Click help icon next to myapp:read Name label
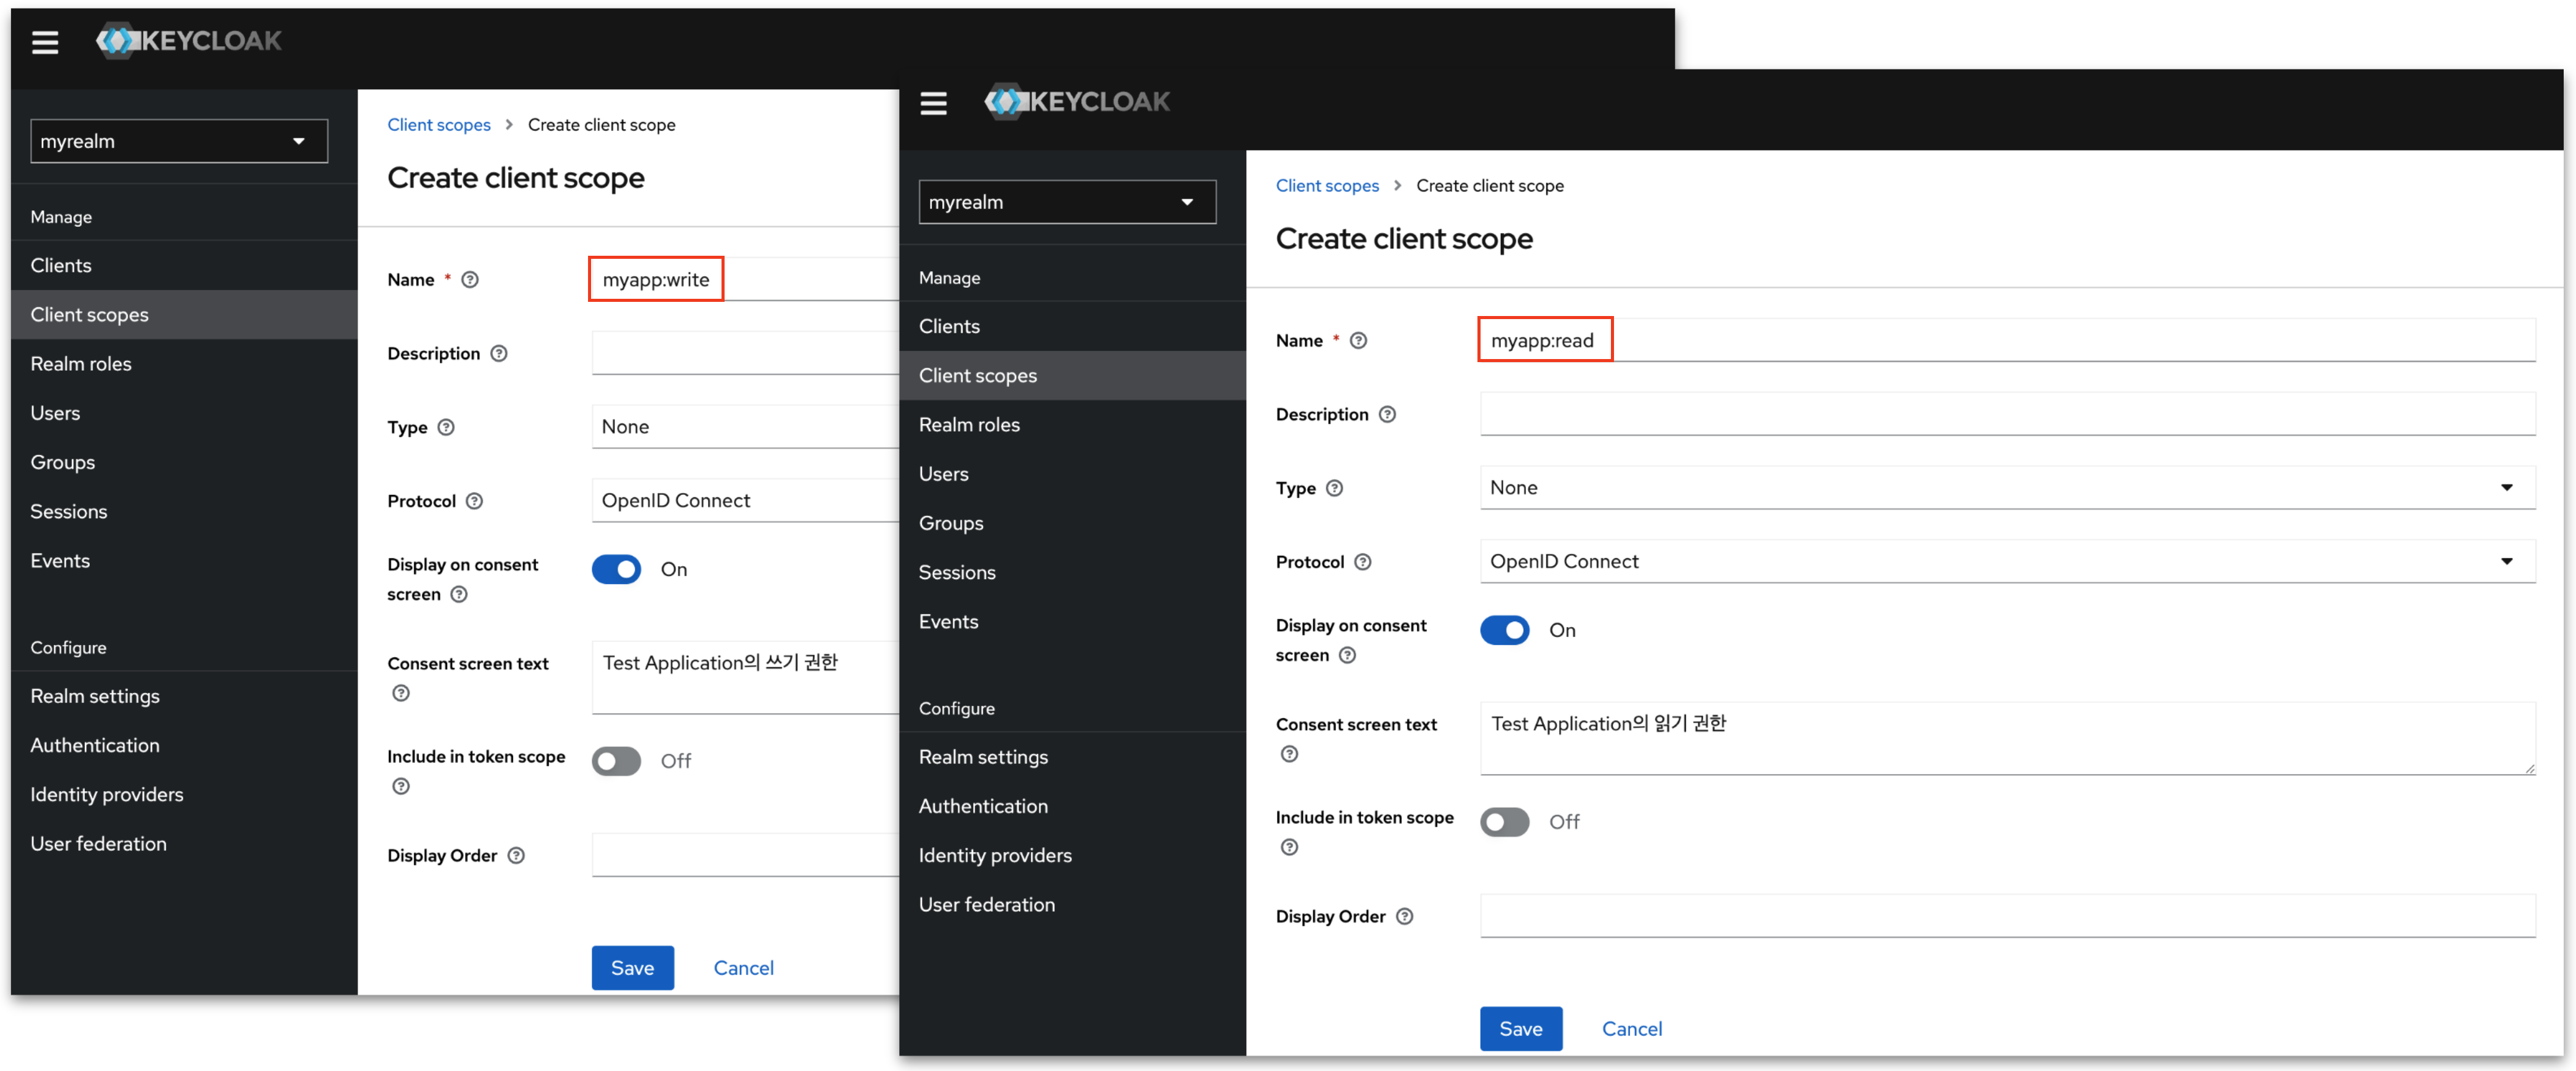The width and height of the screenshot is (2576, 1071). click(1358, 341)
